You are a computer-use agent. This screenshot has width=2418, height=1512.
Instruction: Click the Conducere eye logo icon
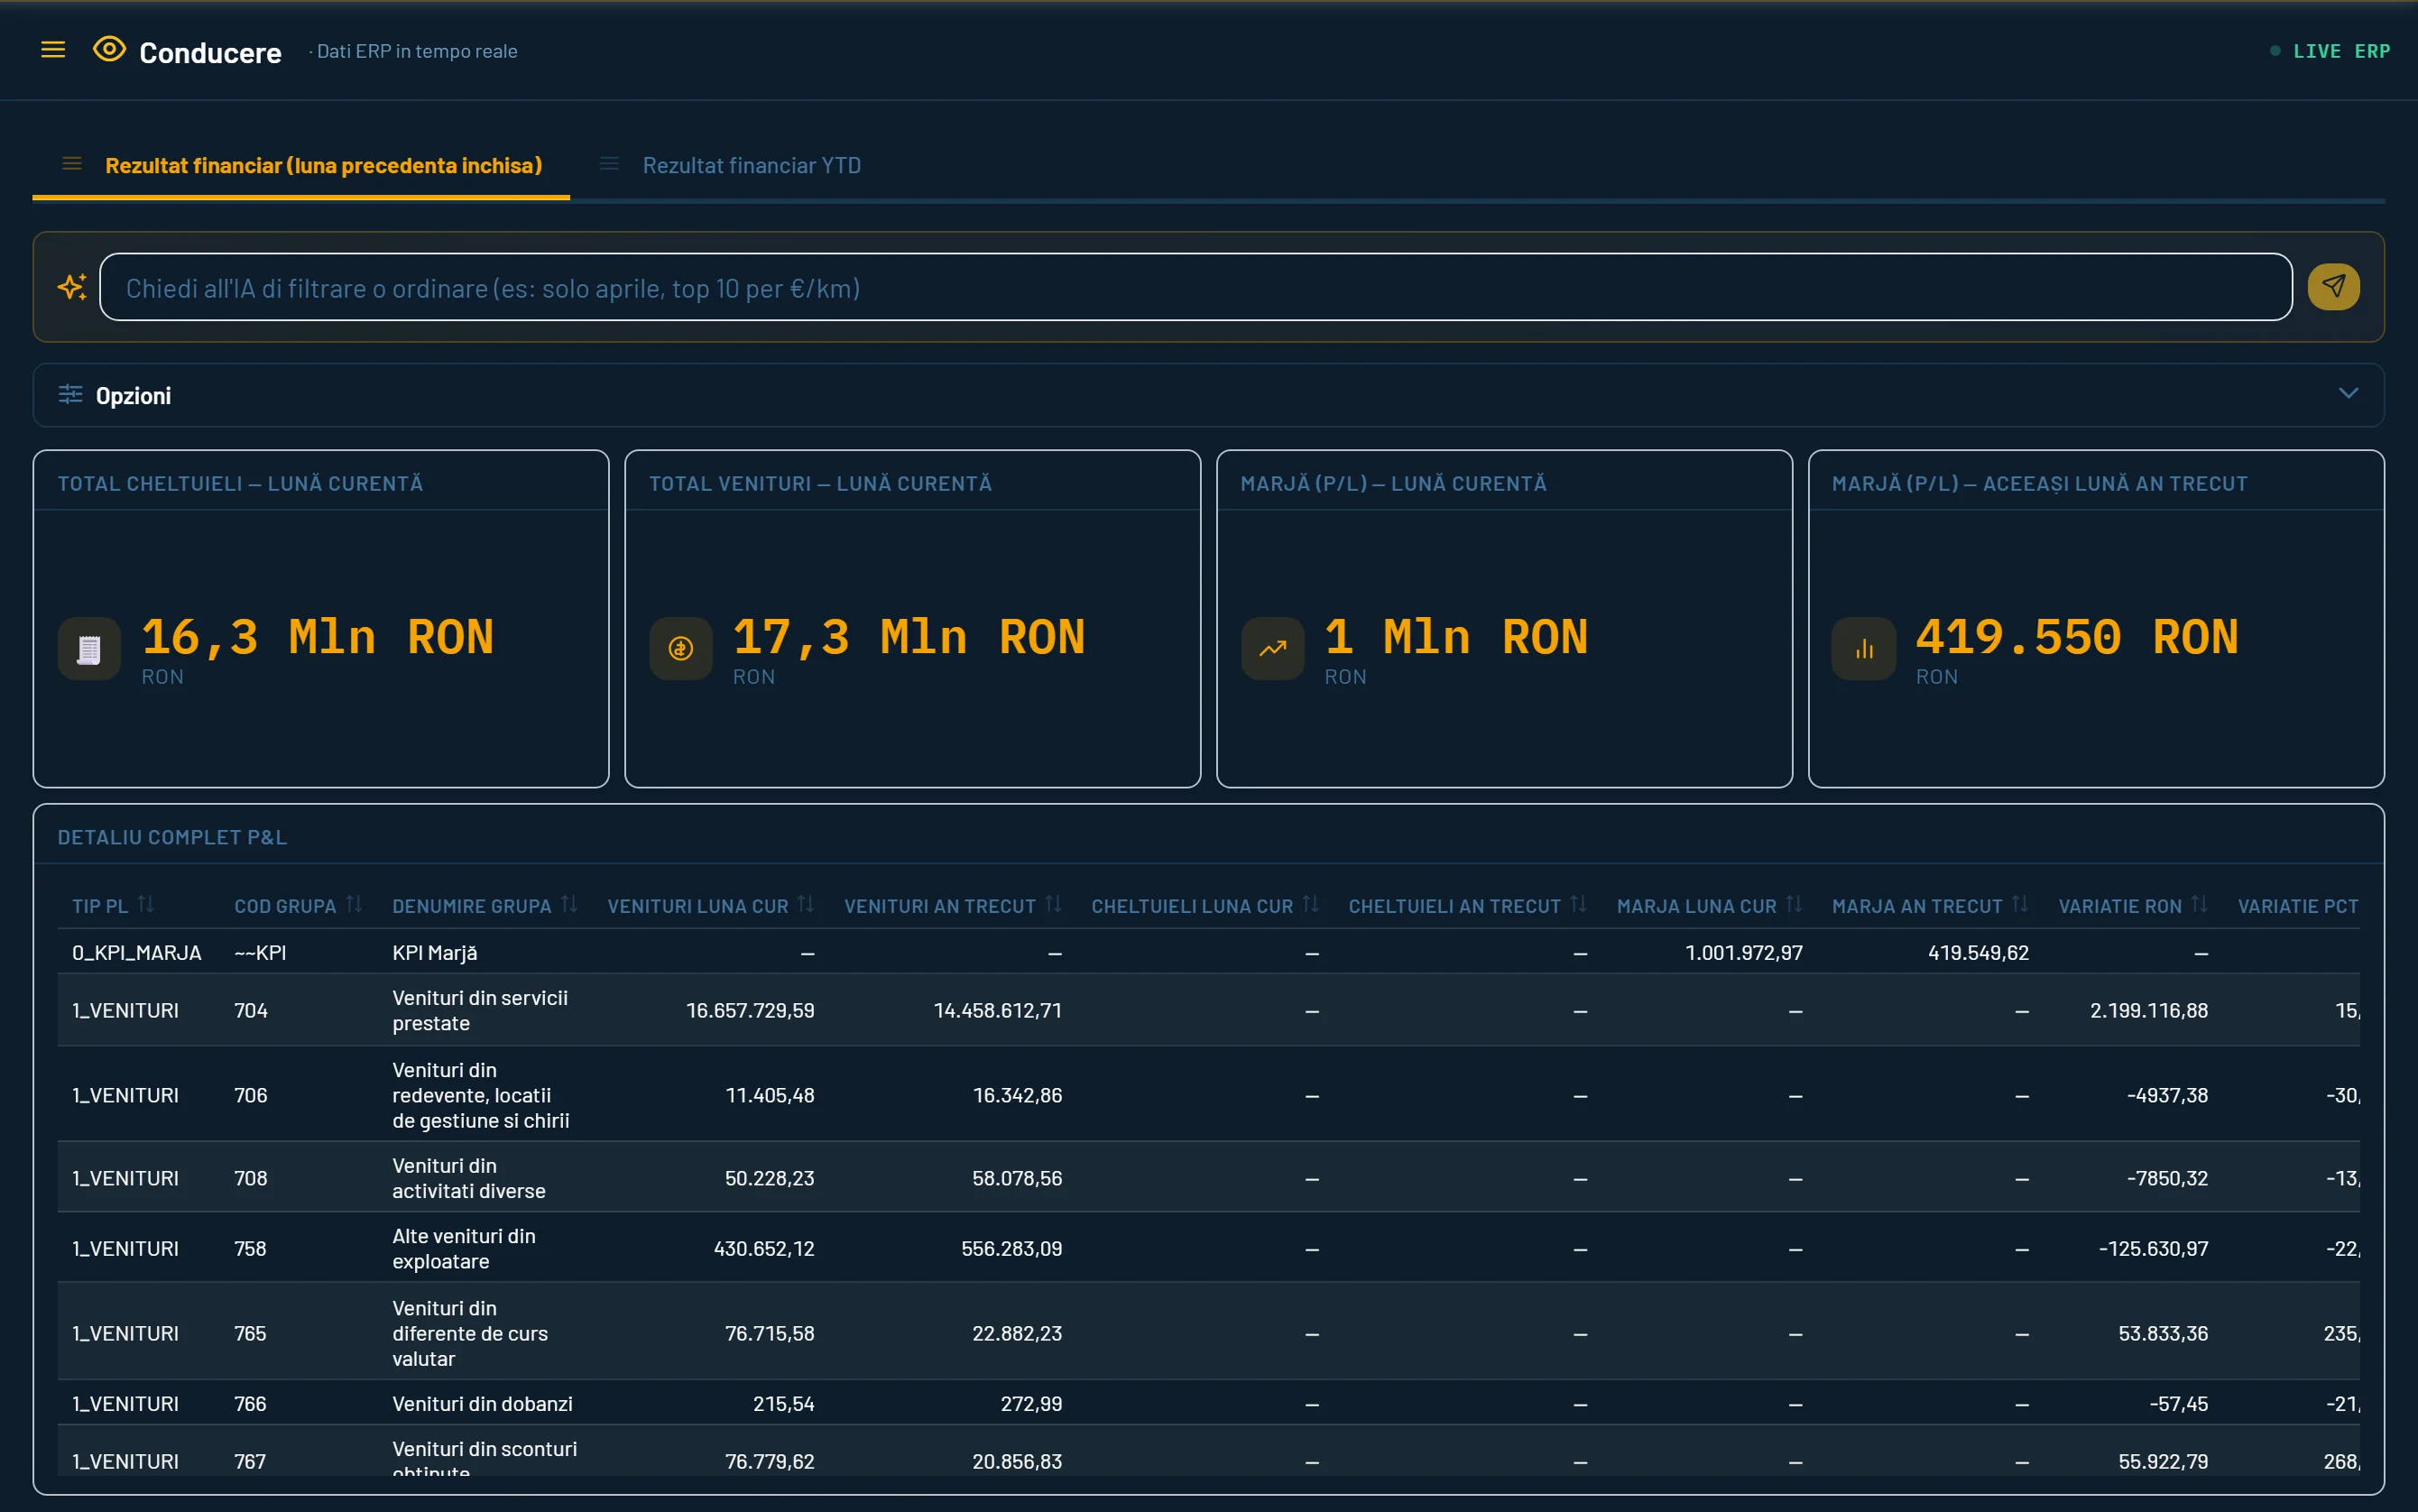(109, 49)
